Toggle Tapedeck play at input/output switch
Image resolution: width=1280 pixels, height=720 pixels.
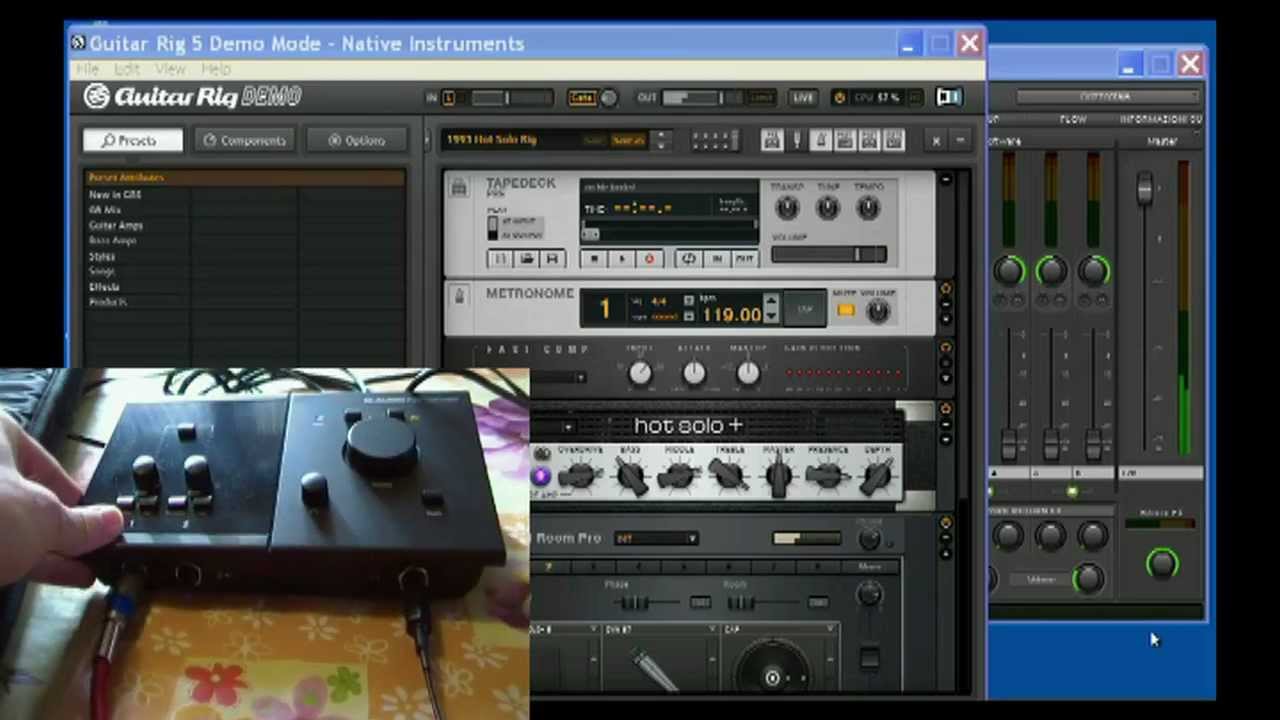(x=492, y=228)
